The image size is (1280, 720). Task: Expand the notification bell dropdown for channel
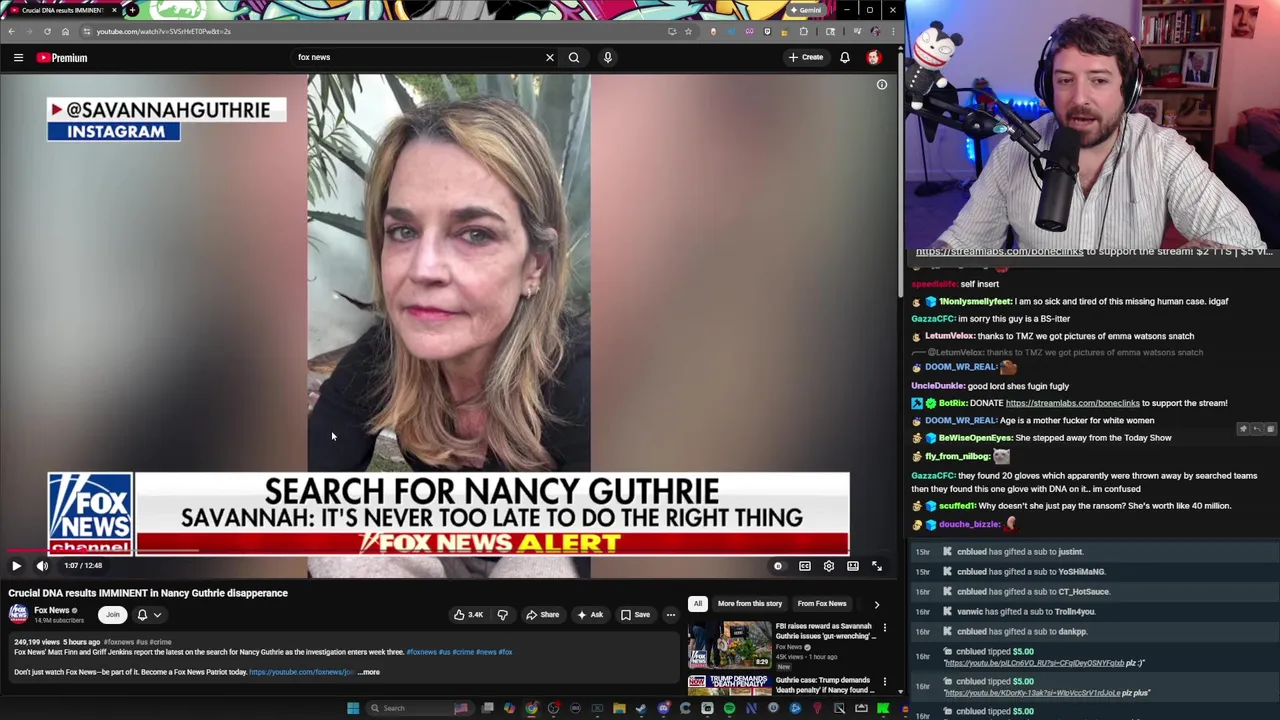[148, 615]
